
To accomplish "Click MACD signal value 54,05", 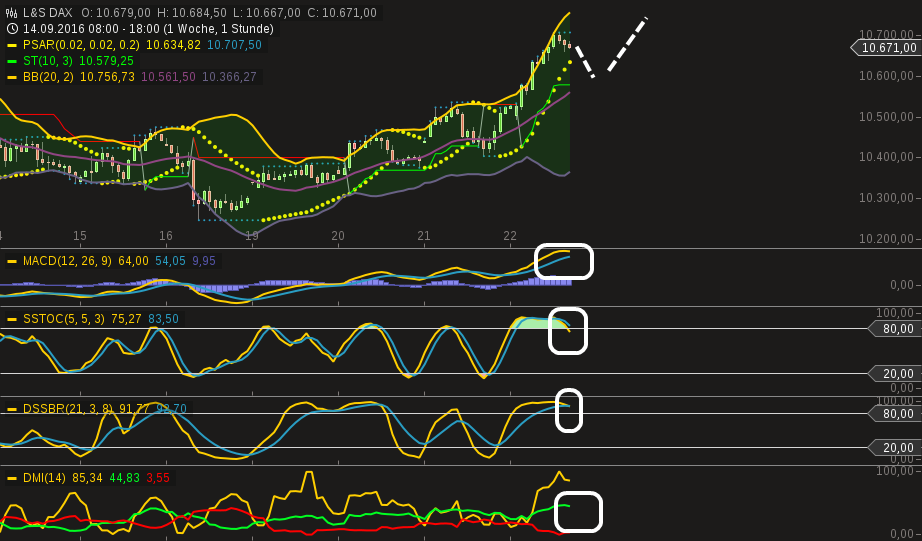I will [171, 261].
